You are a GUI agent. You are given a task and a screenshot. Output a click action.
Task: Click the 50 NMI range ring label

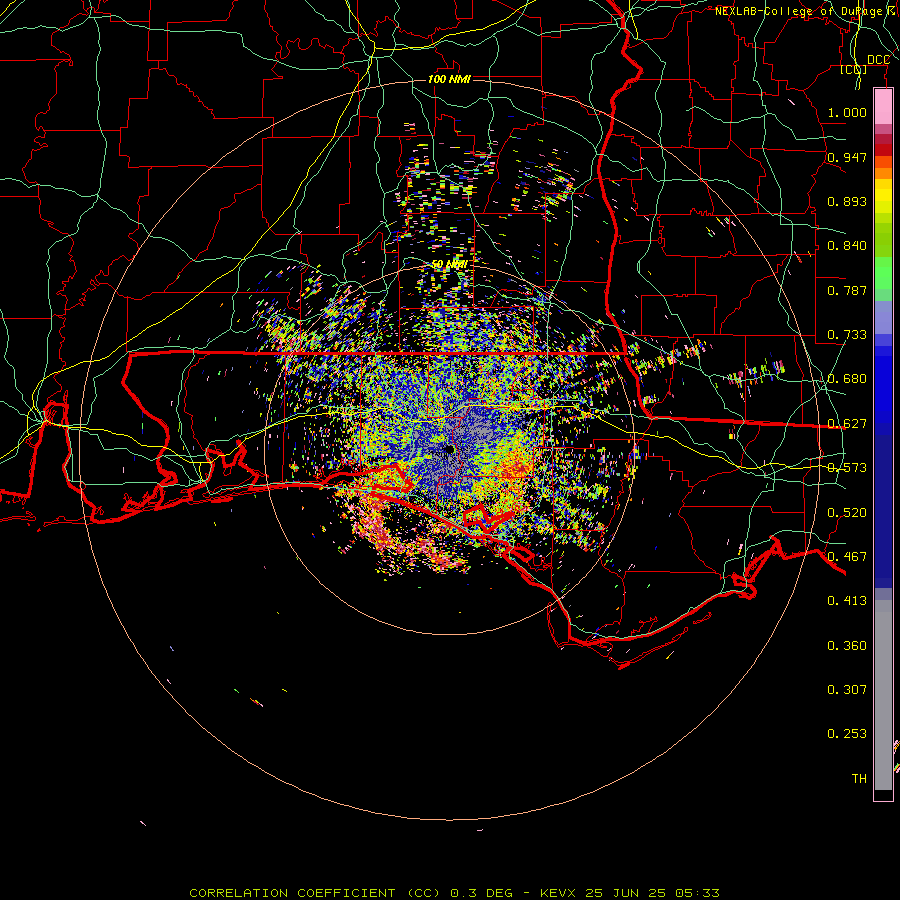point(449,265)
